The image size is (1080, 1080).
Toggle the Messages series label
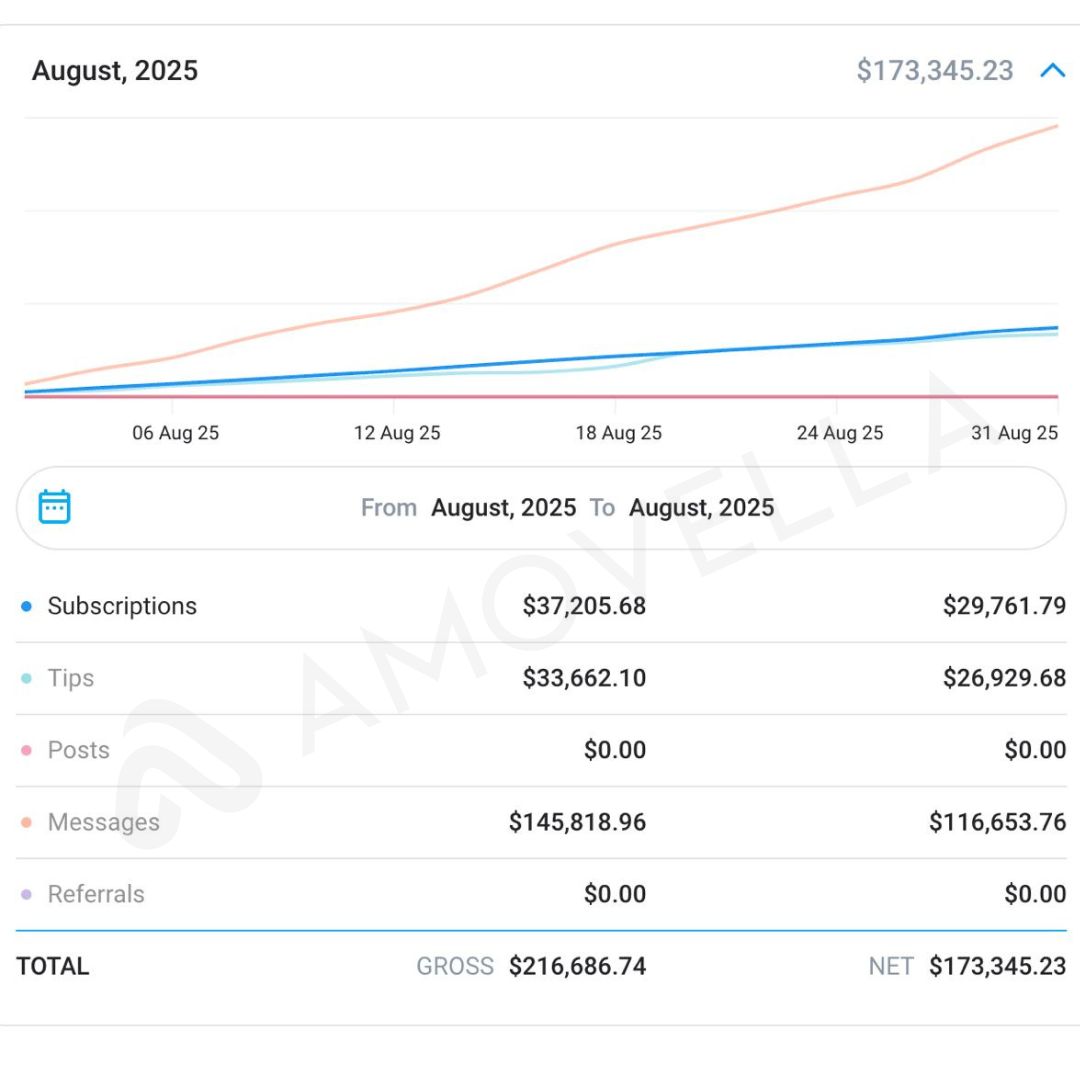click(x=103, y=822)
